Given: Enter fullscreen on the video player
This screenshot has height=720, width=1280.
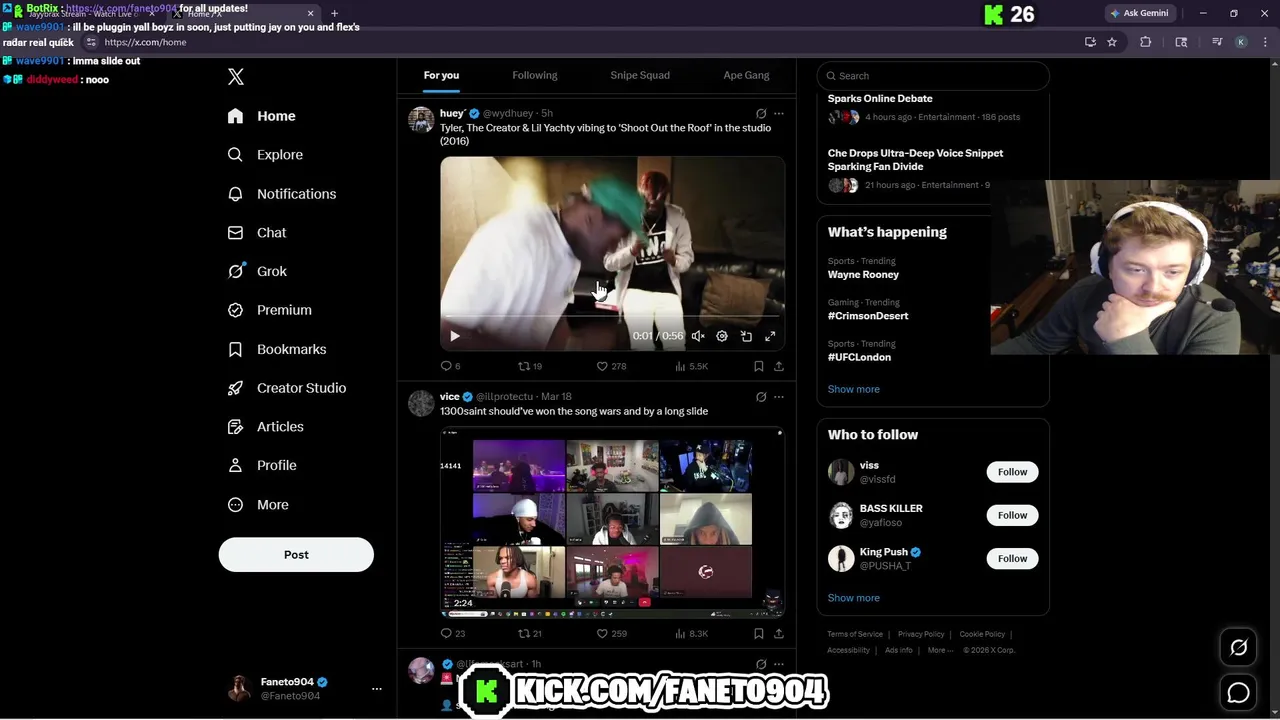Looking at the screenshot, I should [770, 336].
